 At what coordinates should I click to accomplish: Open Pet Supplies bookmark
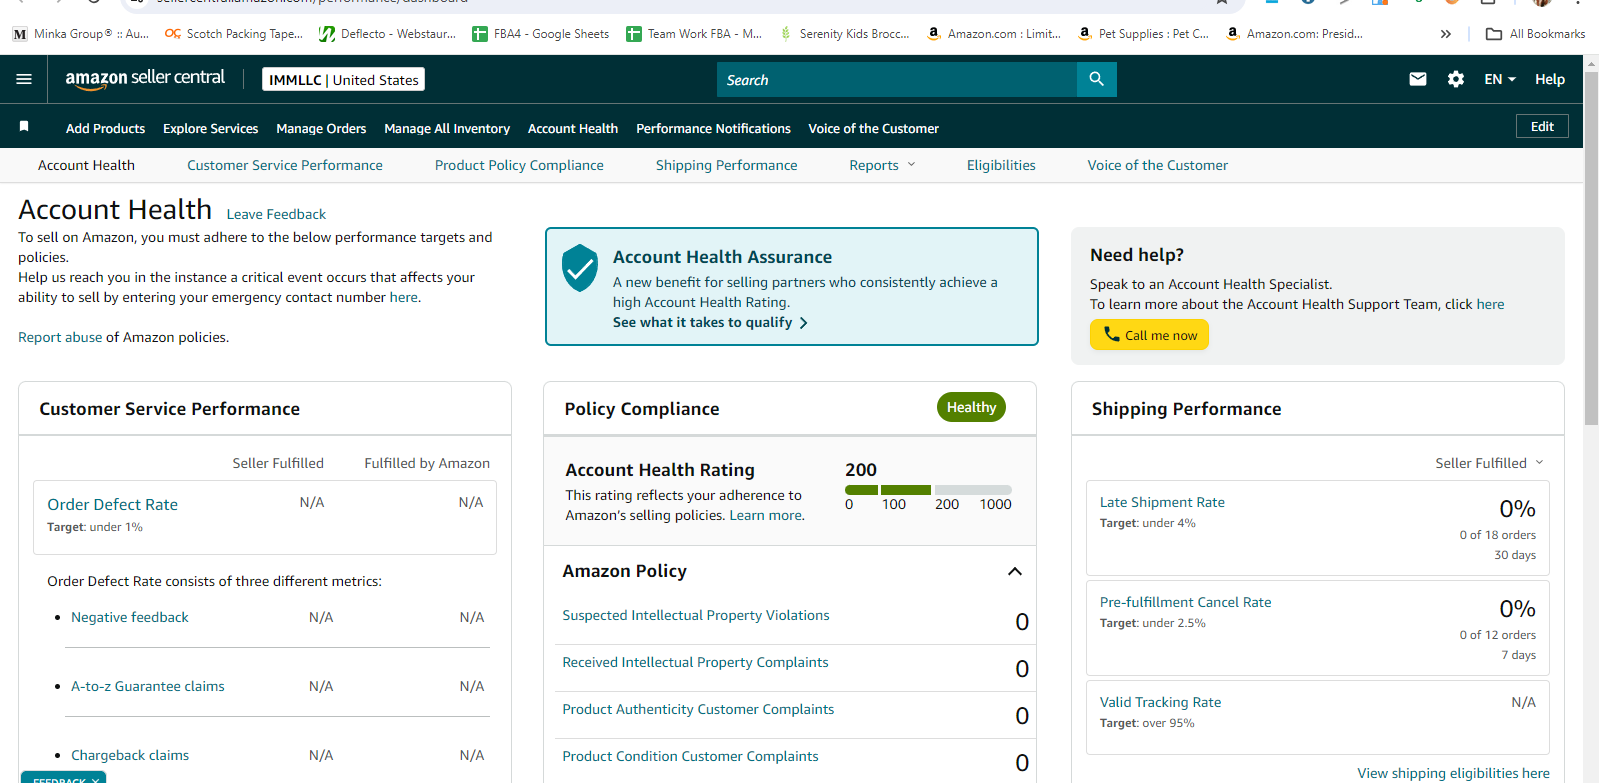point(1143,33)
